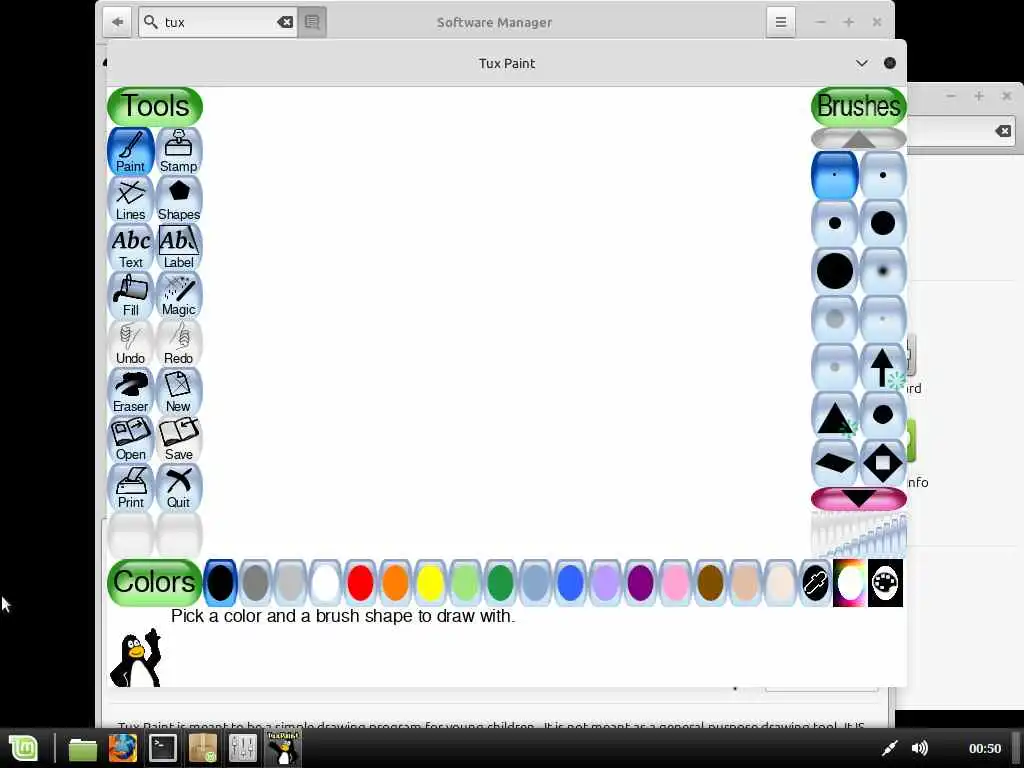1024x768 pixels.
Task: Choose the upward arrow brush
Action: pyautogui.click(x=883, y=367)
